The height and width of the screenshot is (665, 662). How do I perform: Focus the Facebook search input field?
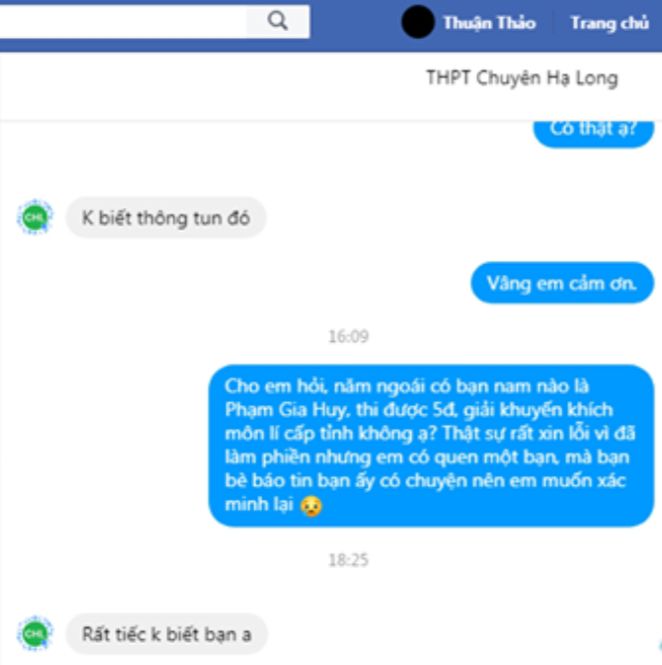tap(123, 21)
